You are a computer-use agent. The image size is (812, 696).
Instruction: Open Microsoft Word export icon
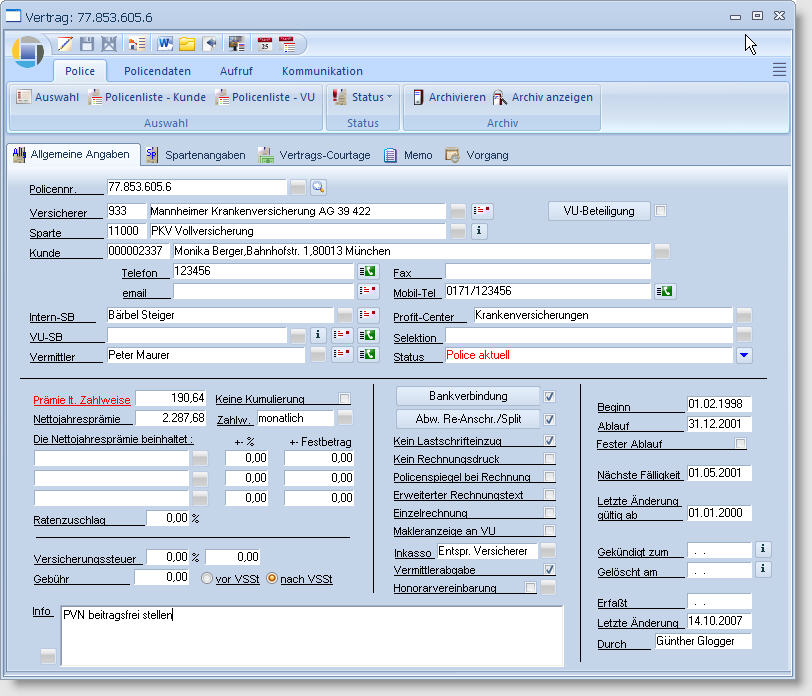tap(164, 44)
